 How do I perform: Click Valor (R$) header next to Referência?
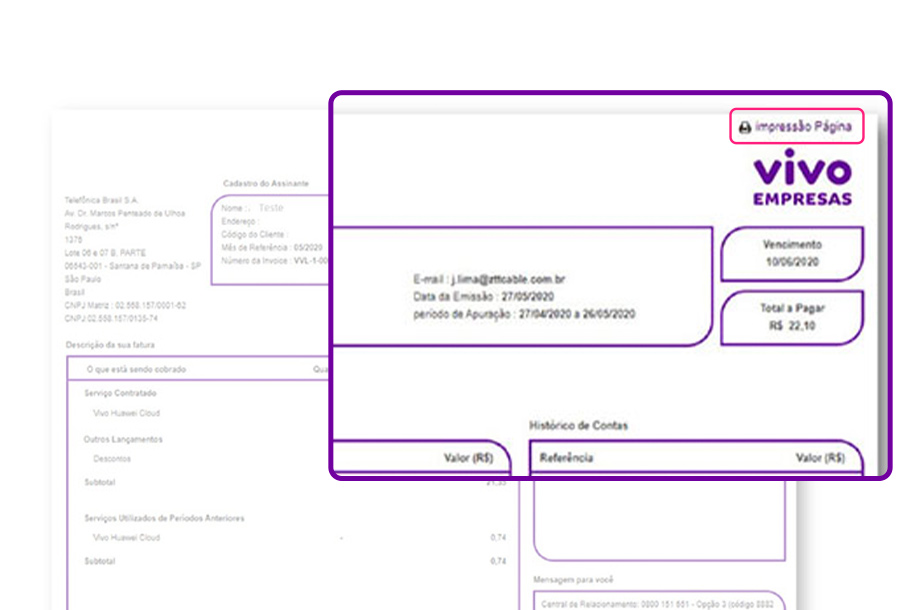pyautogui.click(x=820, y=458)
